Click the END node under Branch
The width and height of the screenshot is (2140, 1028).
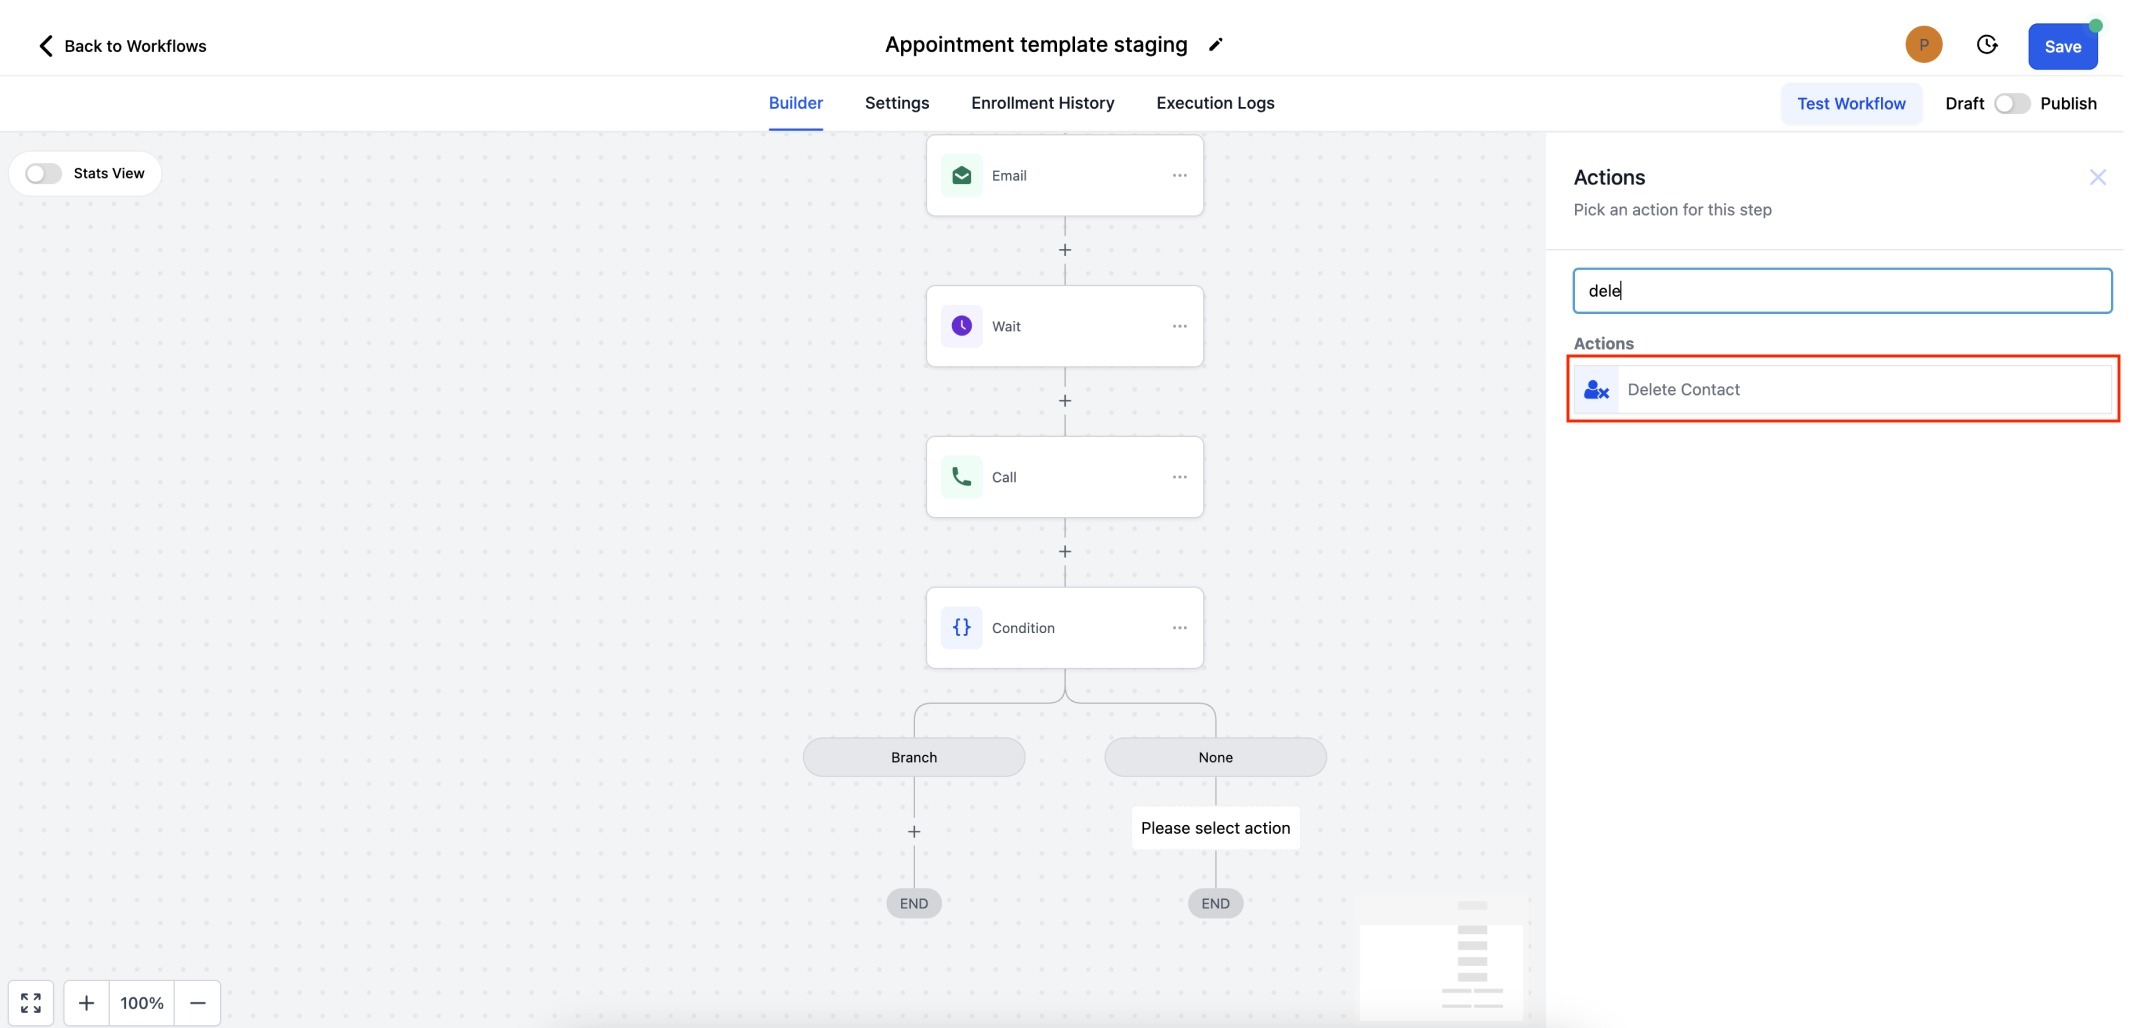tap(914, 903)
